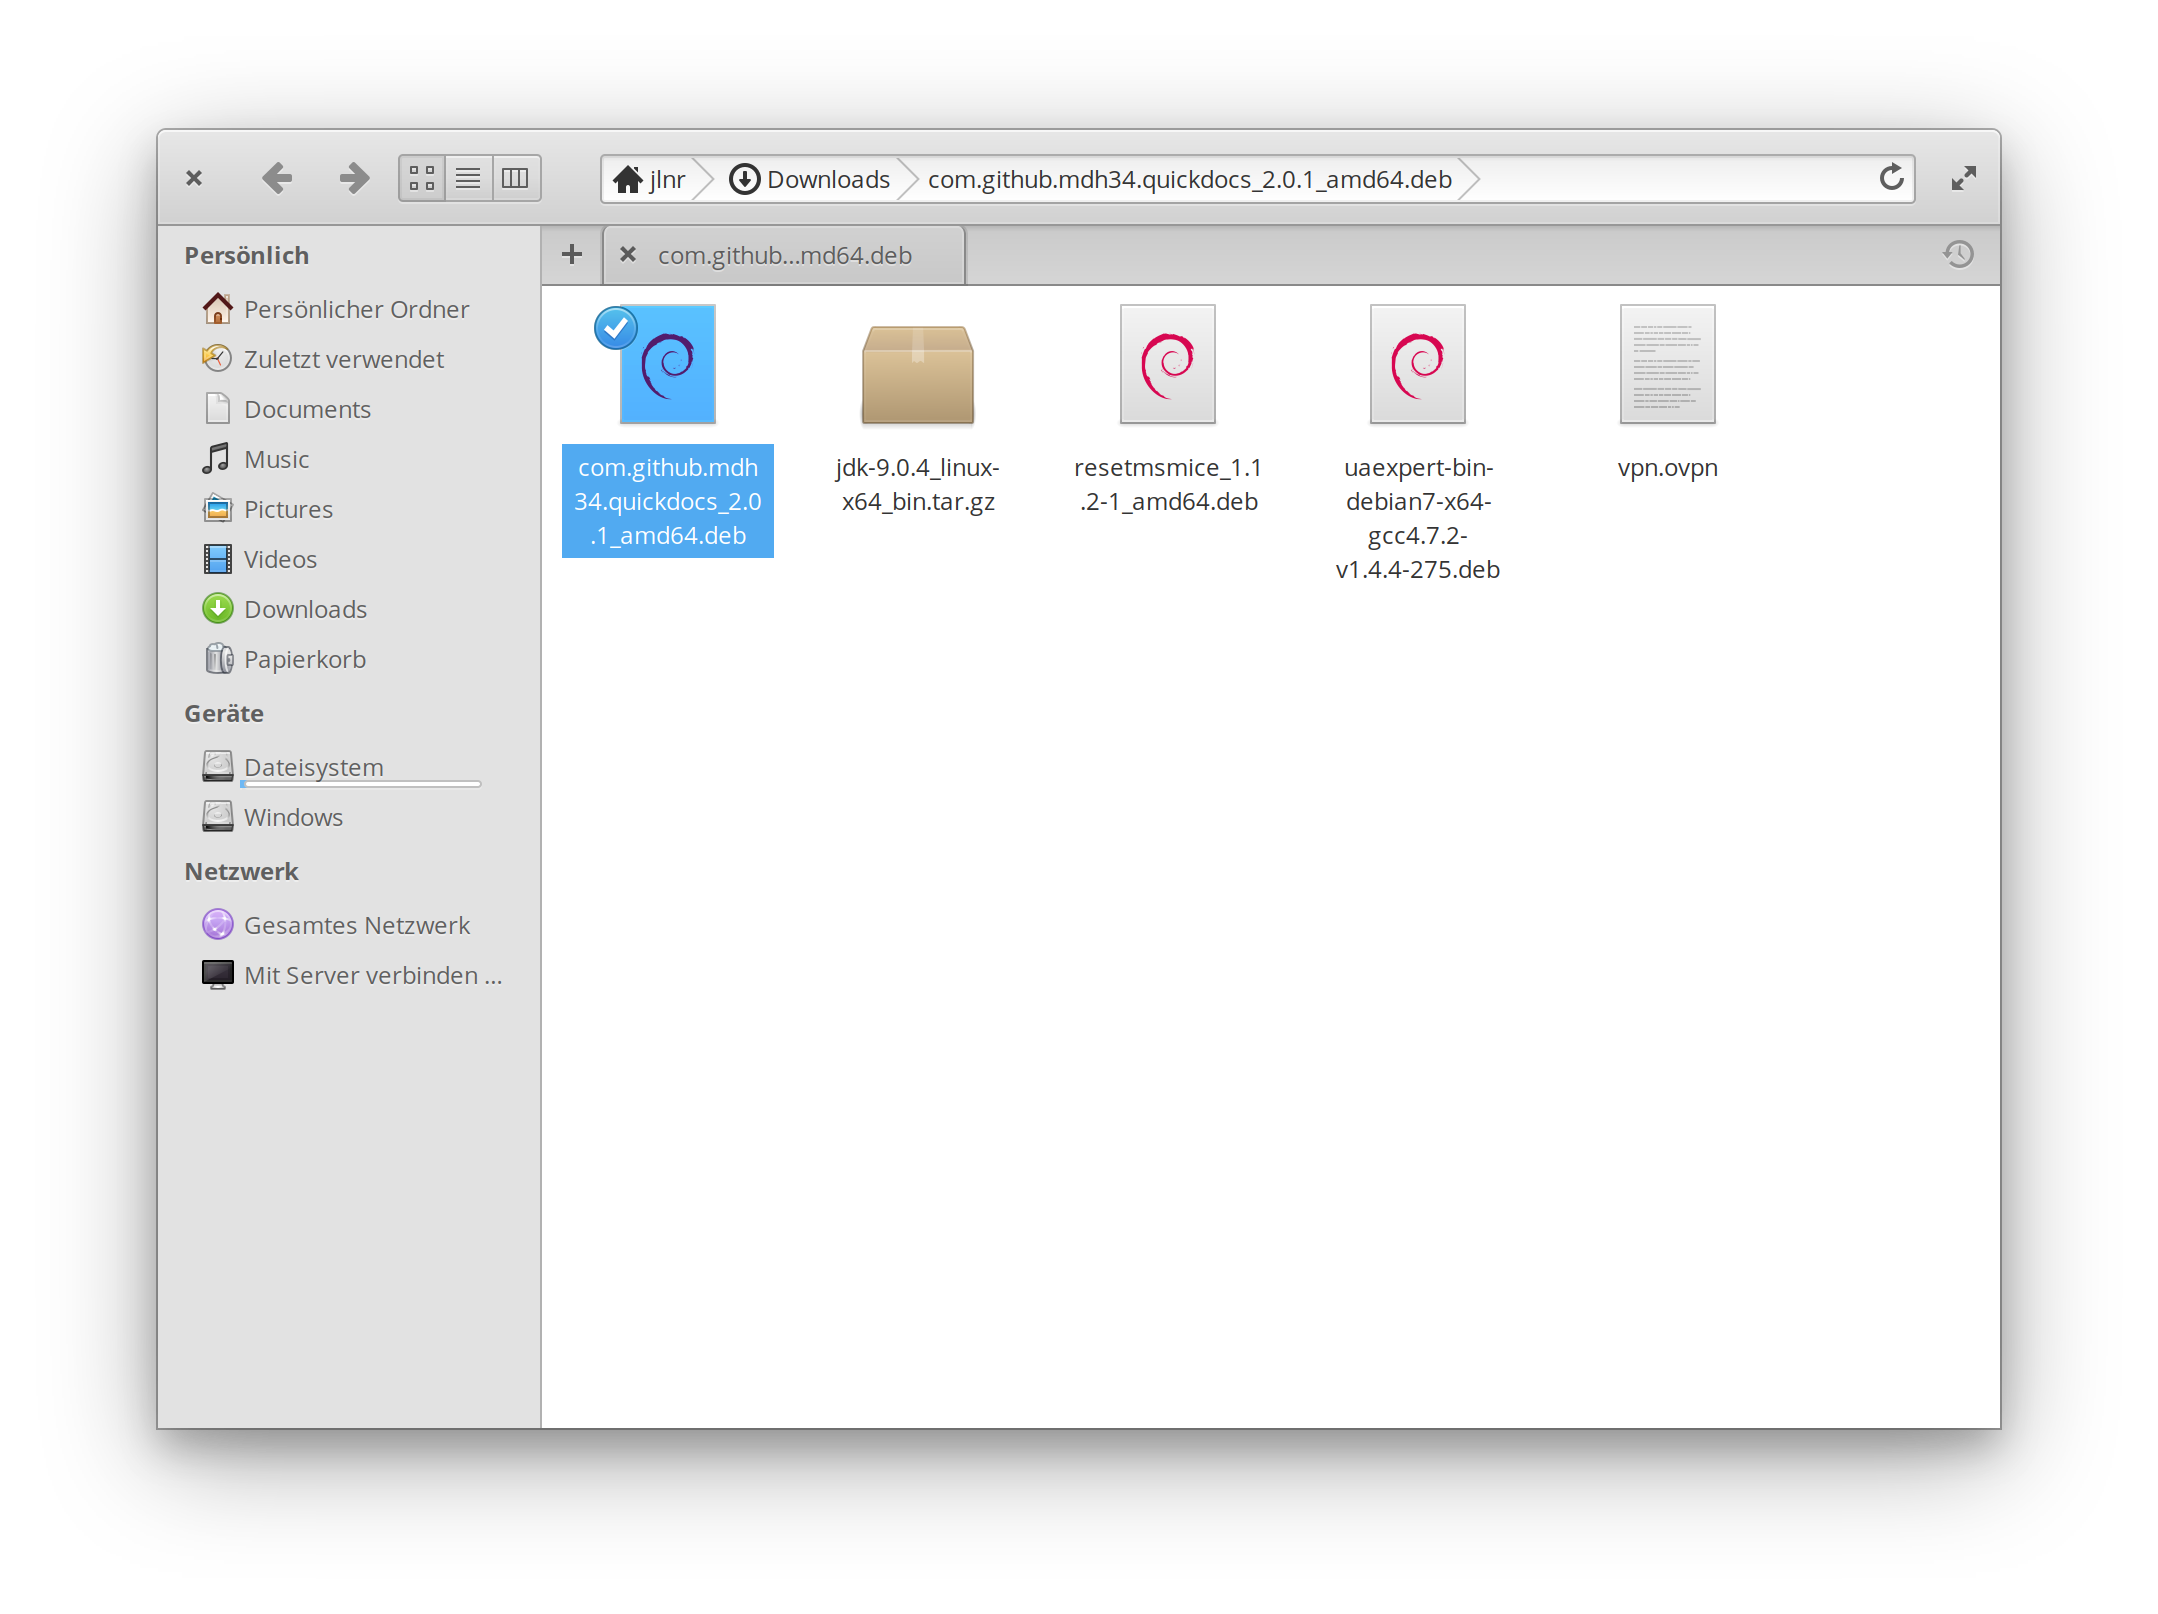Reload the current folder
Image resolution: width=2158 pixels, height=1614 pixels.
1892,178
